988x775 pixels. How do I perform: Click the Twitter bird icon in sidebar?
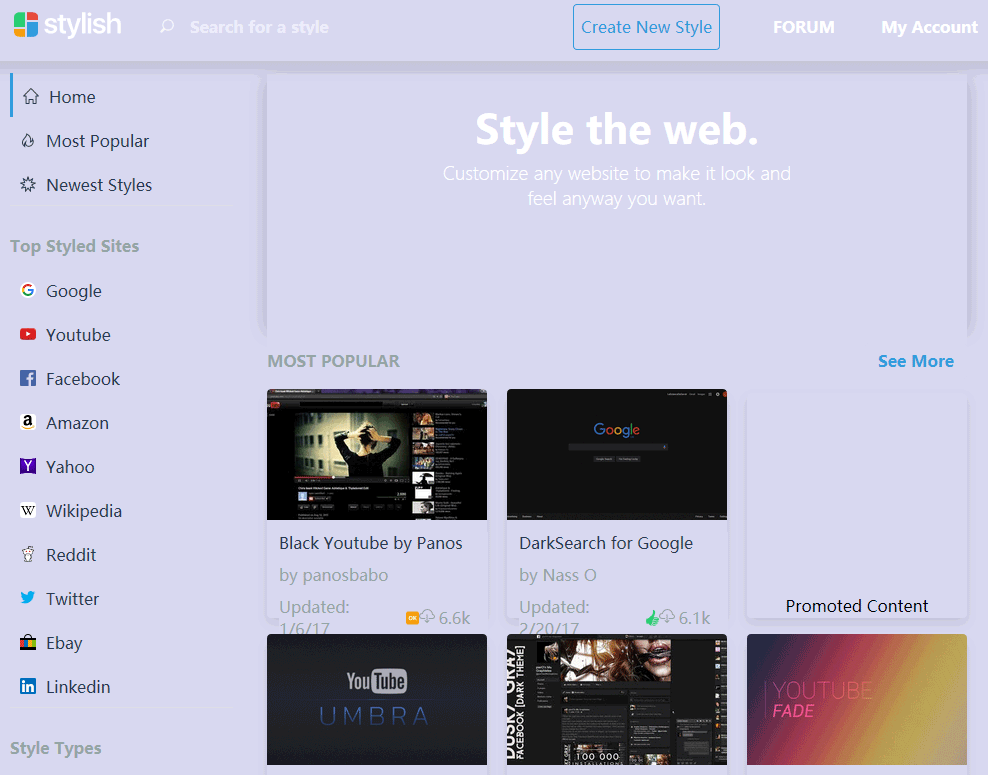click(x=28, y=597)
